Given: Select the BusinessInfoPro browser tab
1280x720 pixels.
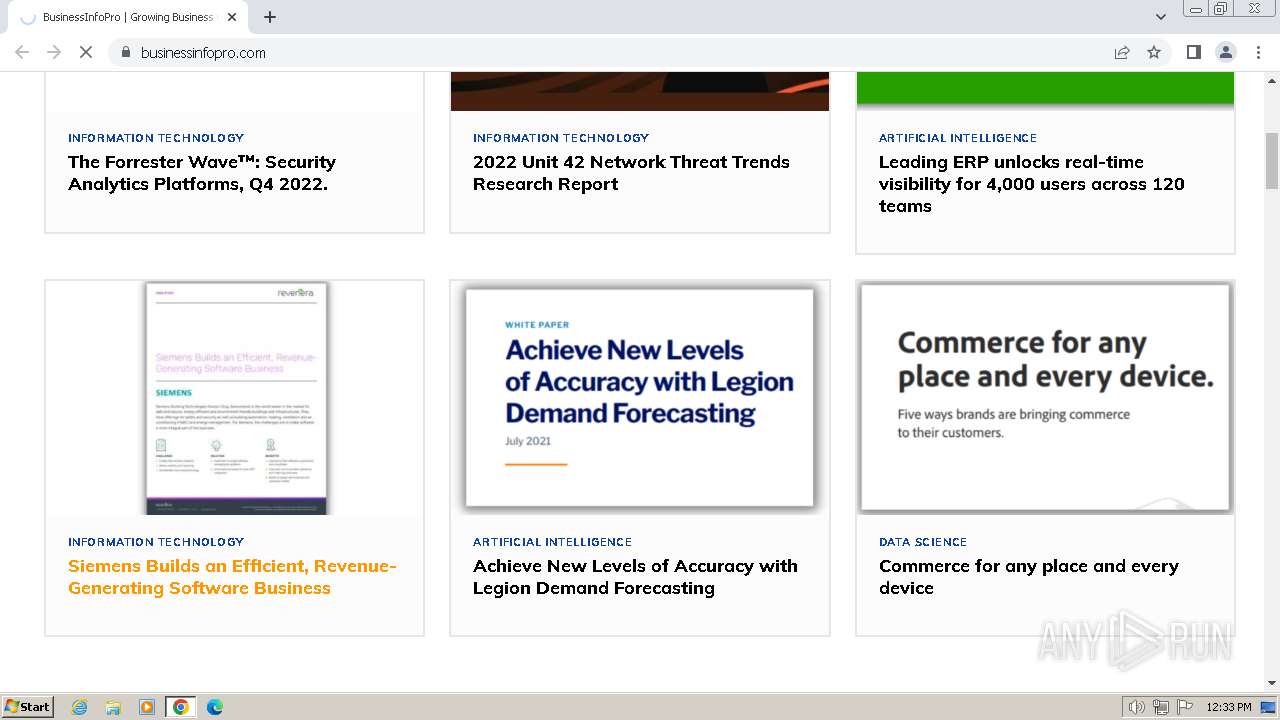Looking at the screenshot, I should coord(128,17).
